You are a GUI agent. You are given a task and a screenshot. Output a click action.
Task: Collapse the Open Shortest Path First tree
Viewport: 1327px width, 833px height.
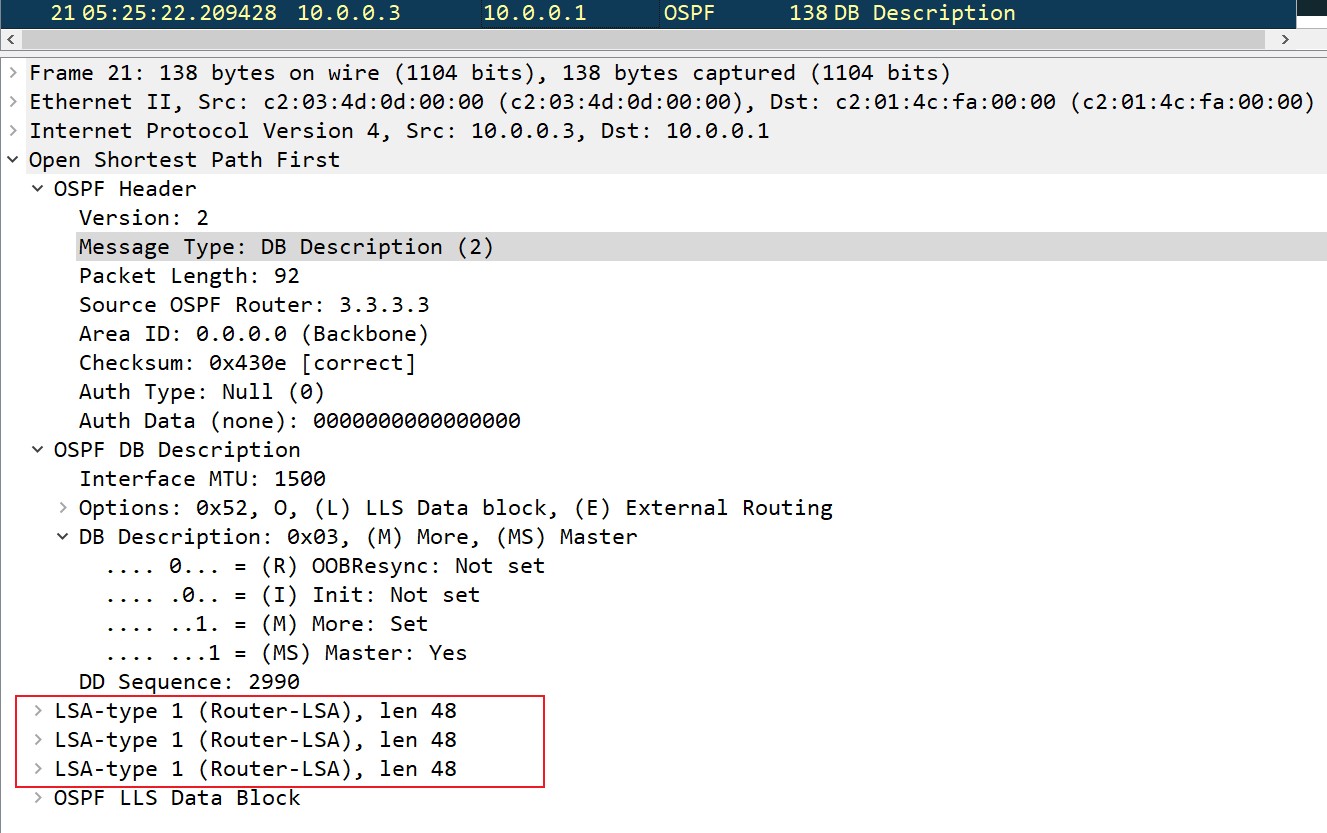[13, 160]
